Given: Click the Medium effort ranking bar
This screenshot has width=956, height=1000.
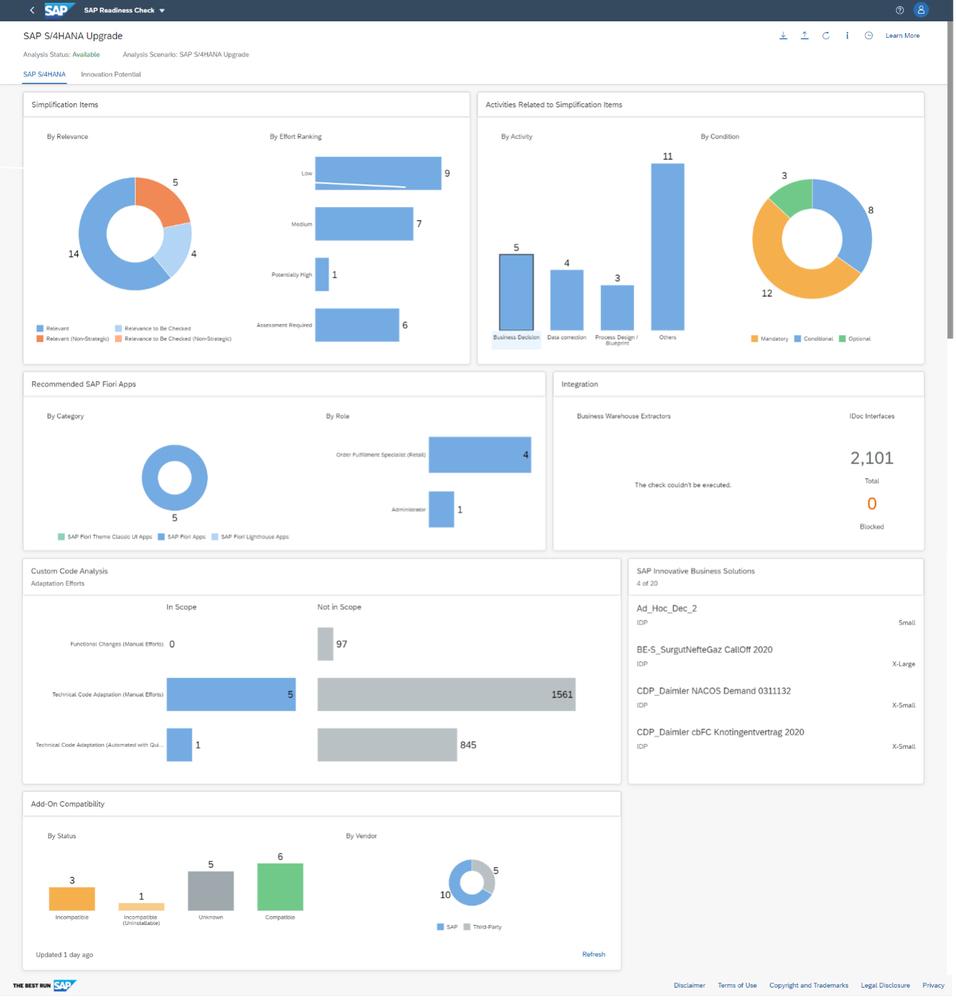Looking at the screenshot, I should coord(364,224).
